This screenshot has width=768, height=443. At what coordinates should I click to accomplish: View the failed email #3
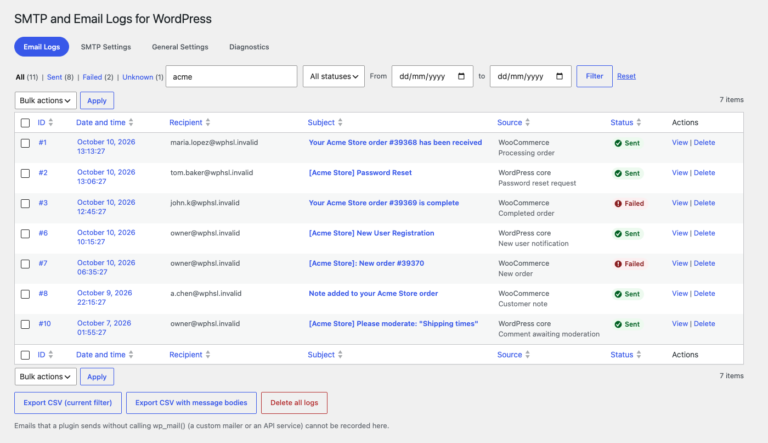(679, 203)
